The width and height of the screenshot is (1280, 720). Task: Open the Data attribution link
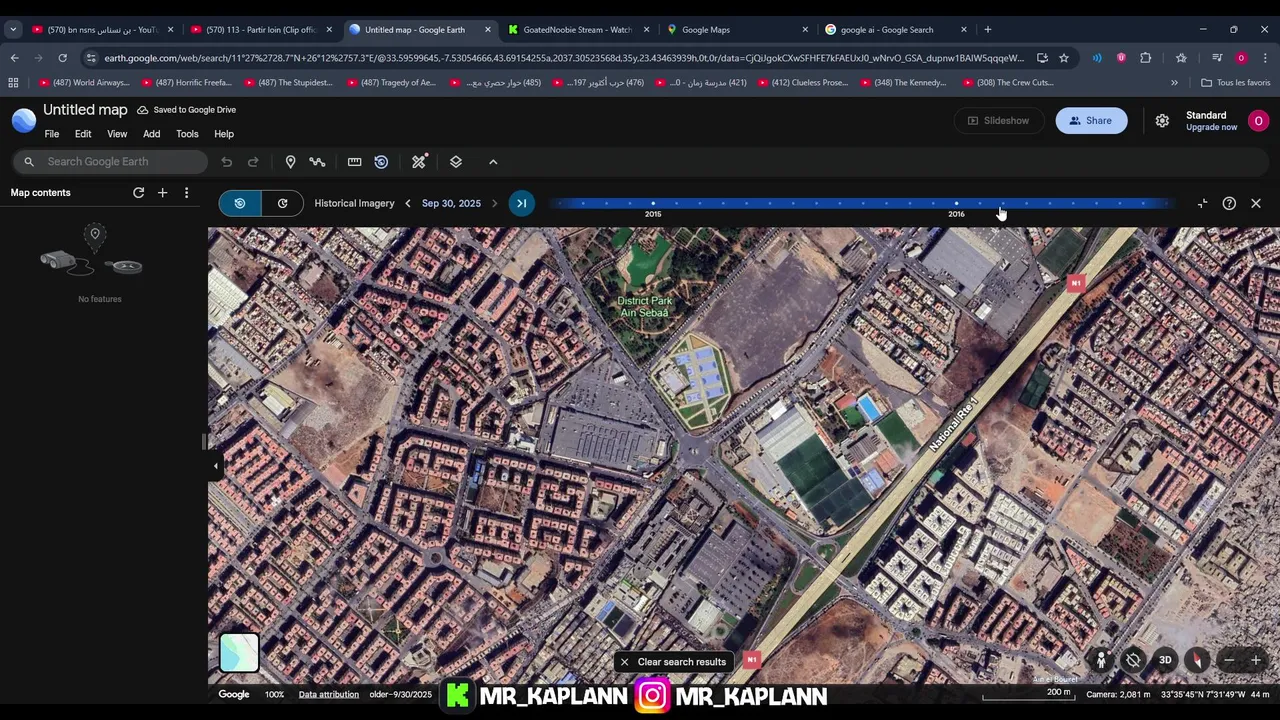(328, 694)
